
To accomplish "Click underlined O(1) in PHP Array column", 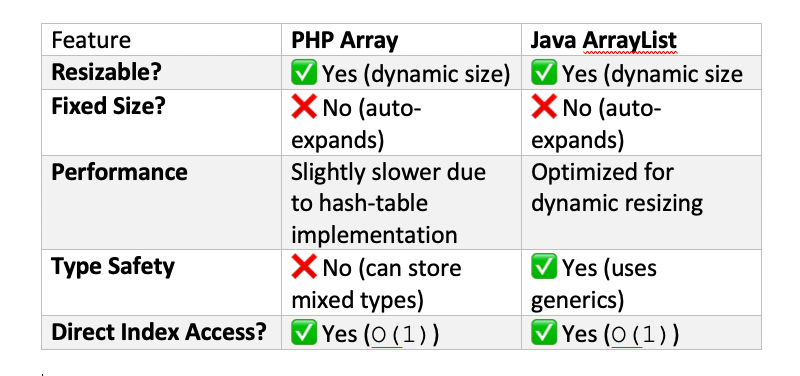I will click(402, 335).
